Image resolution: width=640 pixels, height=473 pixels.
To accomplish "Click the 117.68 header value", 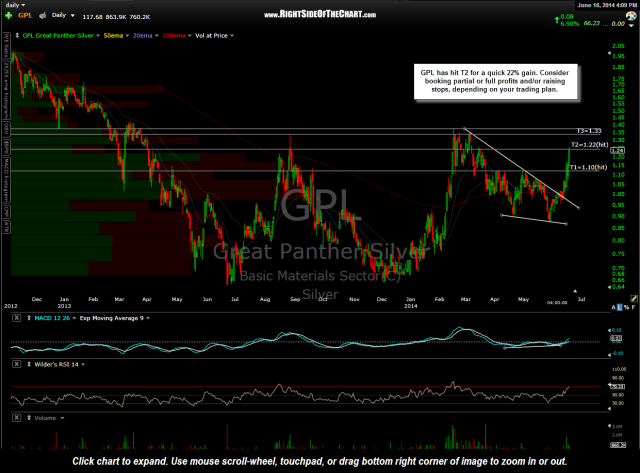I will (92, 17).
